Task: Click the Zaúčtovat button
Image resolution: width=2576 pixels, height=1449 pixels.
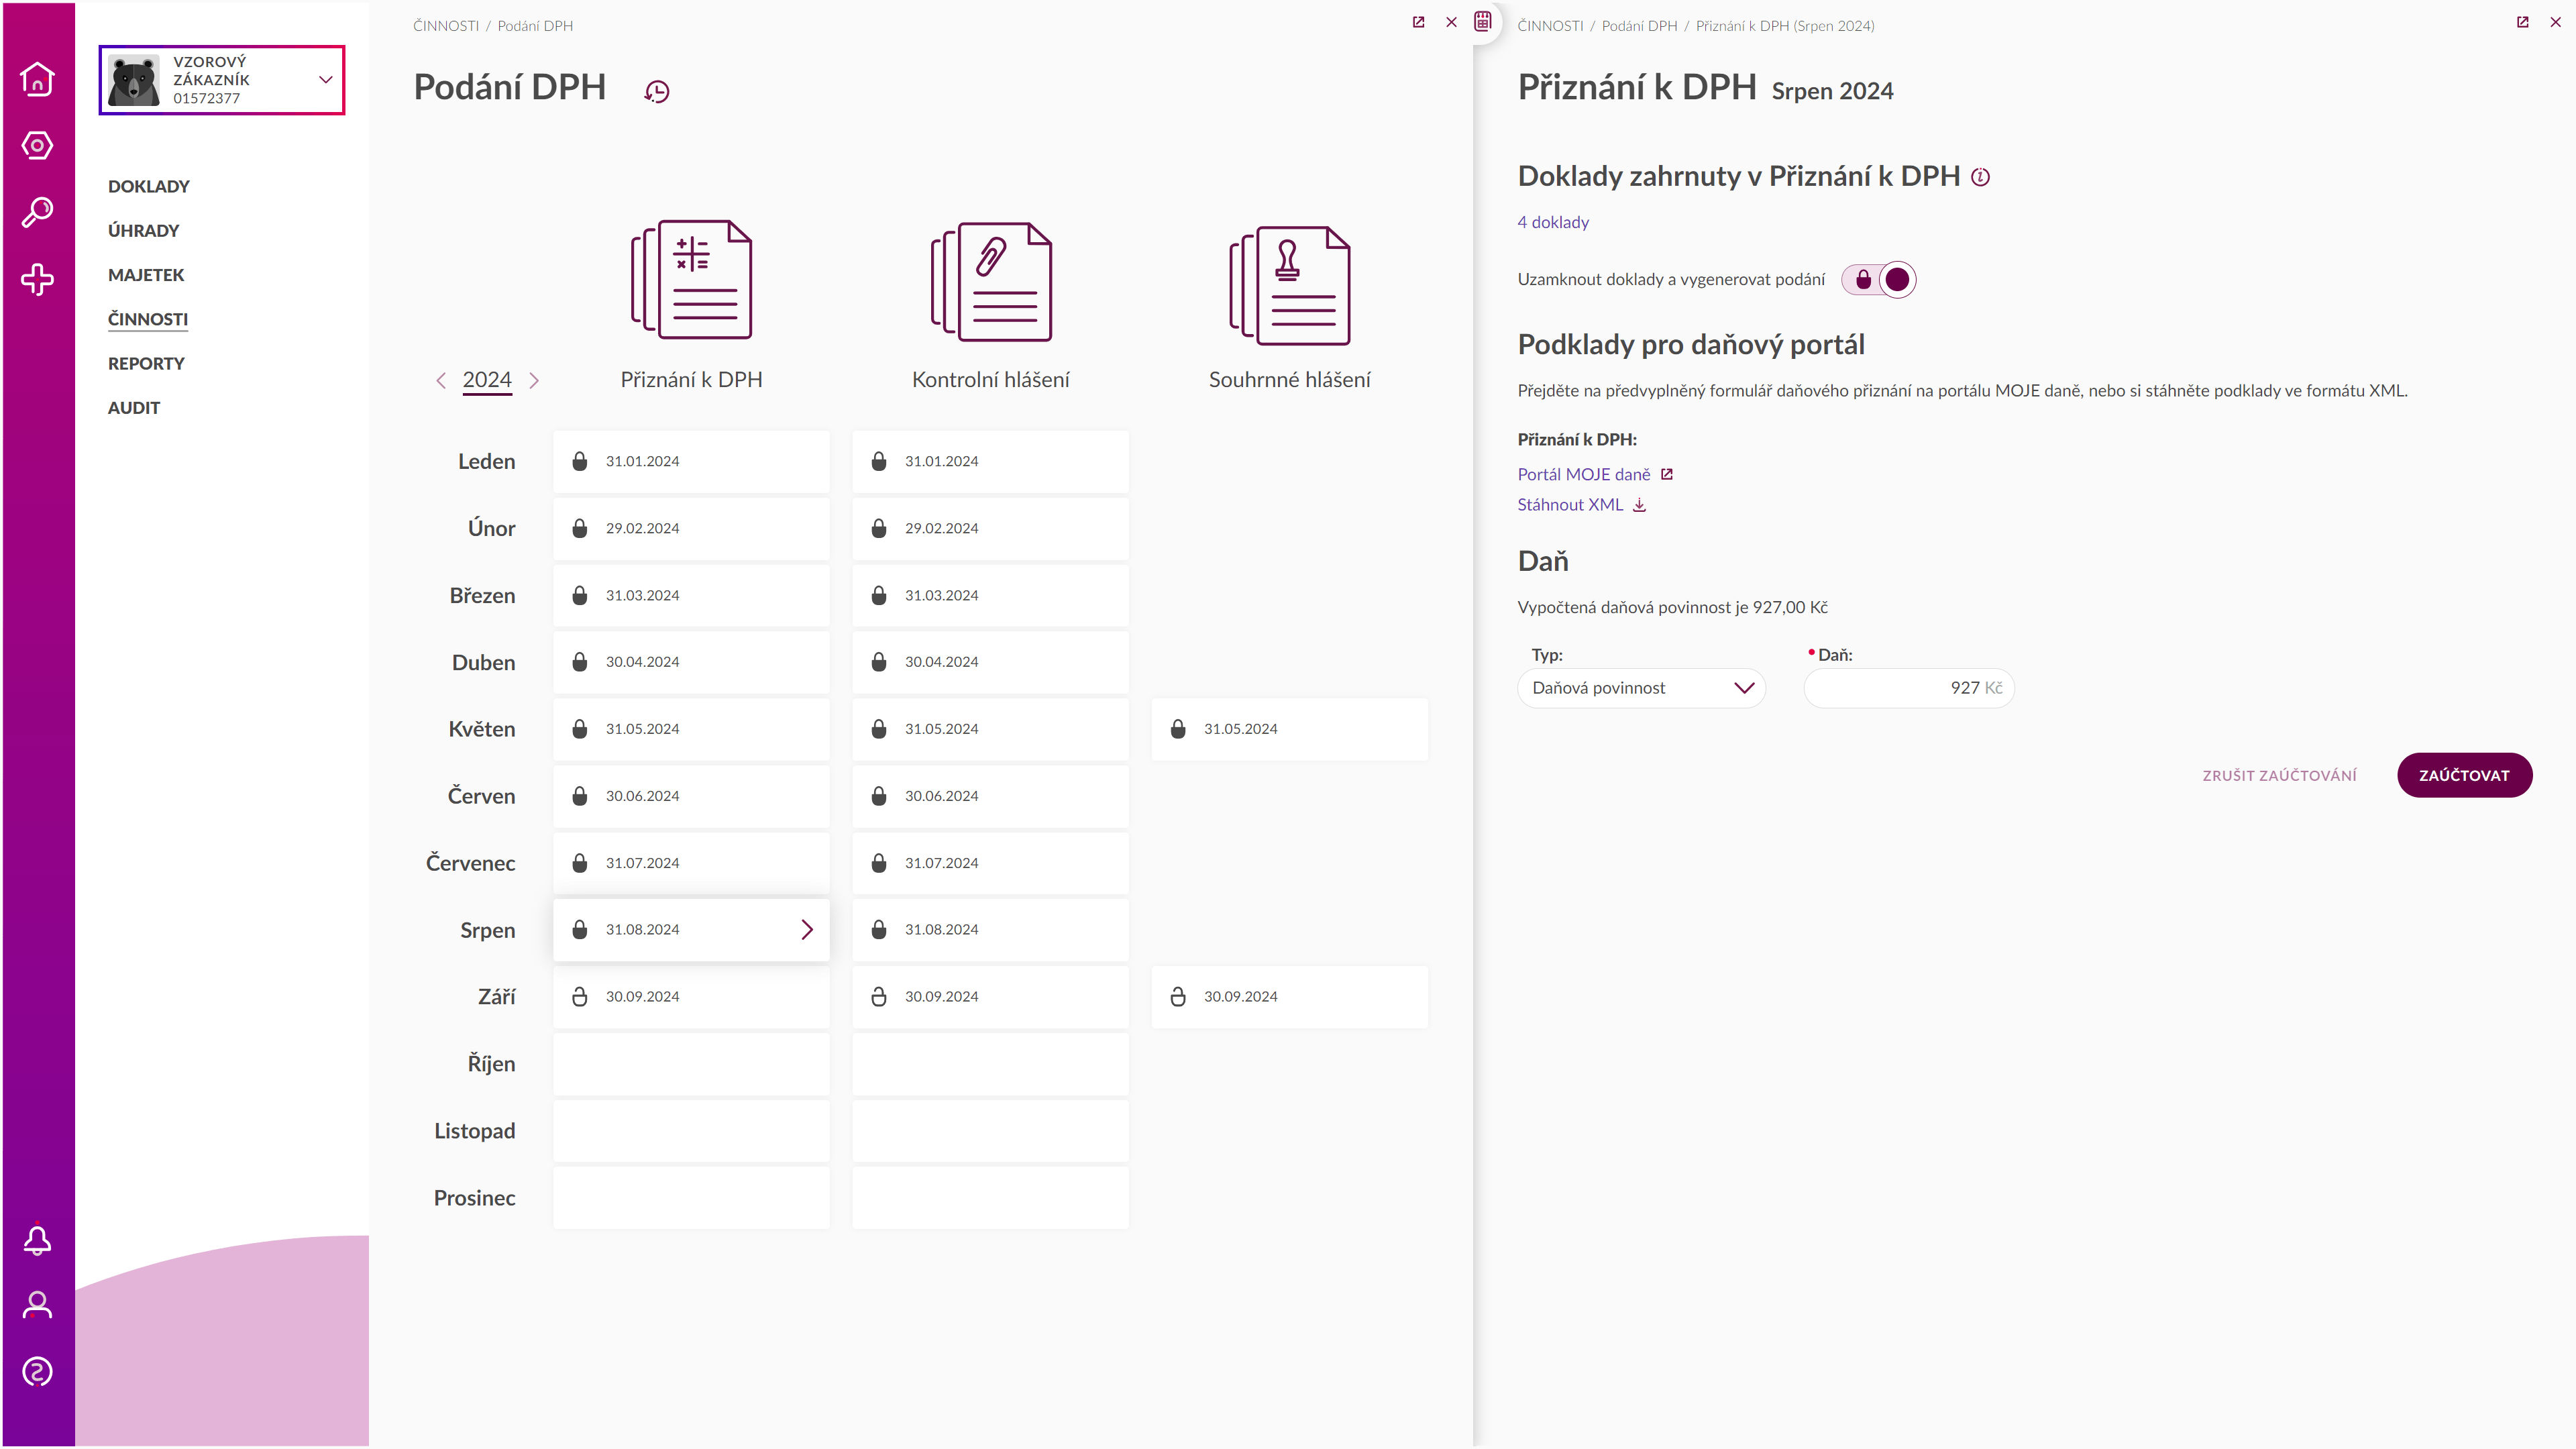Action: [2464, 775]
